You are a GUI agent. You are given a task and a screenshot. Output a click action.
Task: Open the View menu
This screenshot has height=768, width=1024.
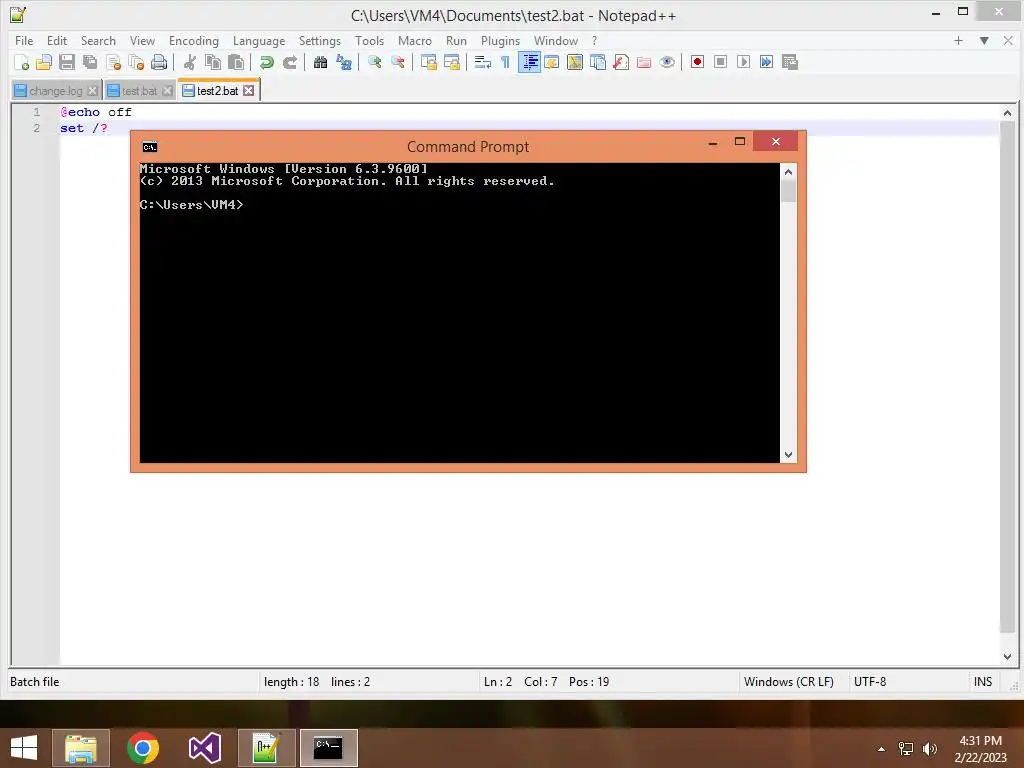(142, 40)
